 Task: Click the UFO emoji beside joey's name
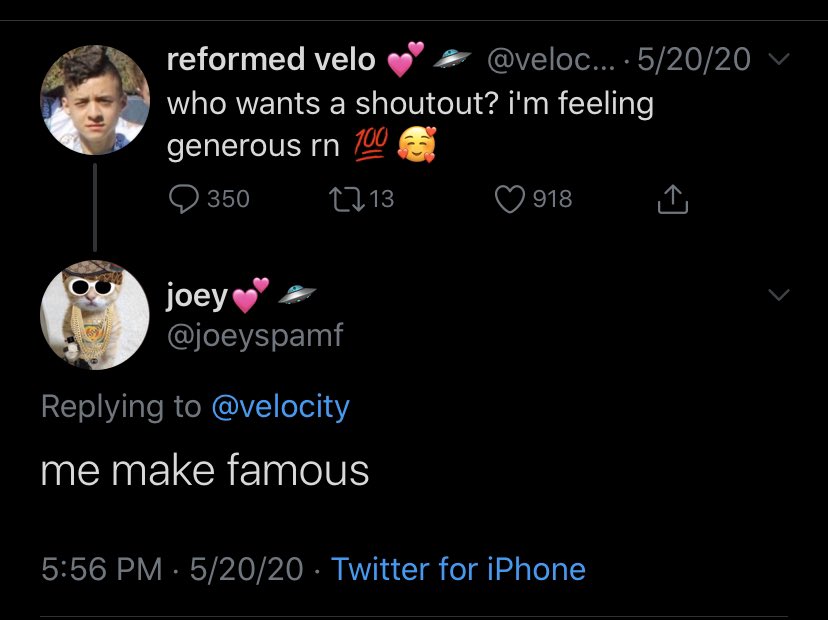[x=296, y=295]
